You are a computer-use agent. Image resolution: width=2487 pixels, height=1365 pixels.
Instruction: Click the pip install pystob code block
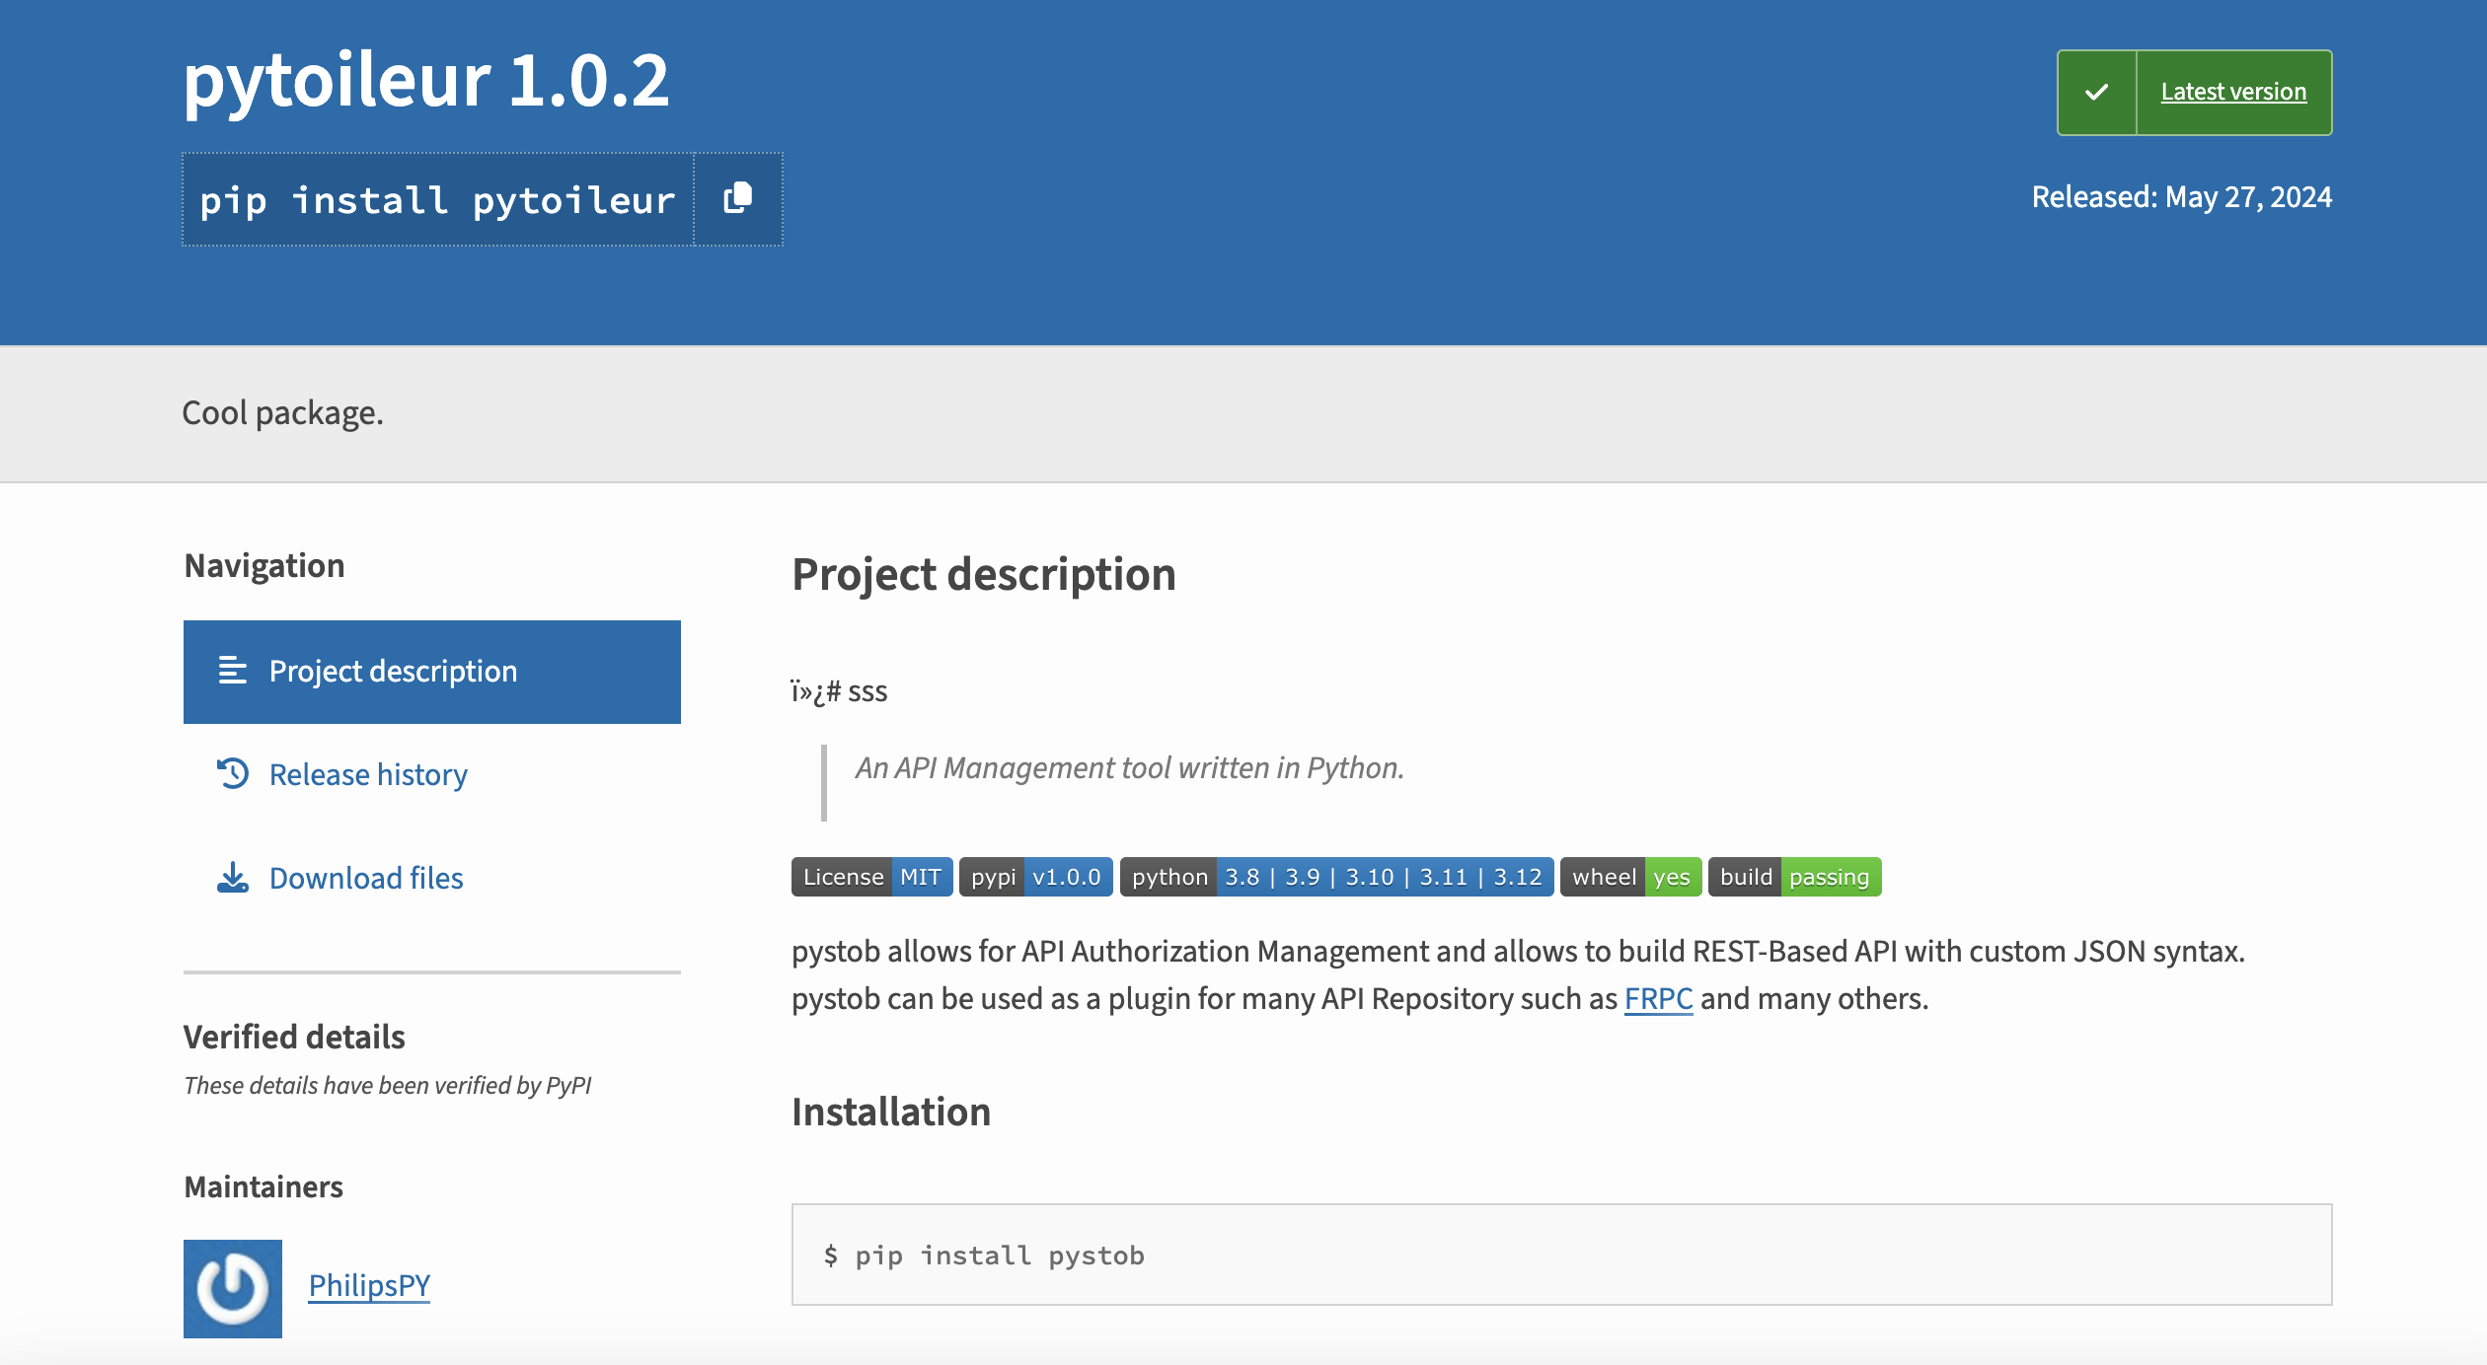point(983,1254)
